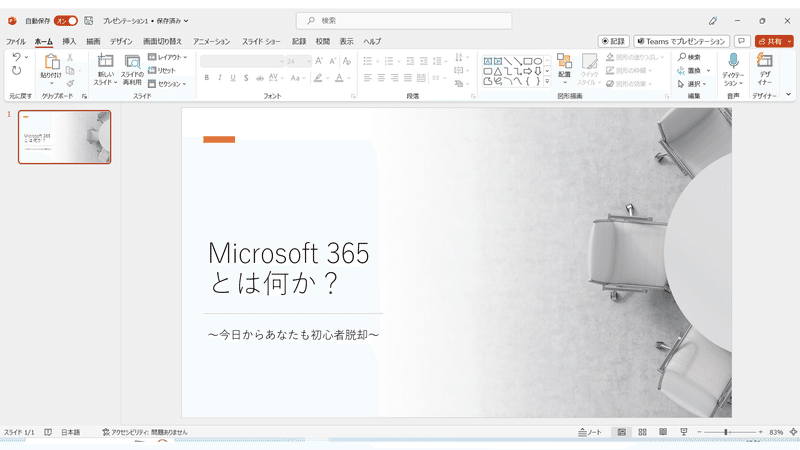Open the Layout (レイアウト) dropdown

pyautogui.click(x=168, y=57)
